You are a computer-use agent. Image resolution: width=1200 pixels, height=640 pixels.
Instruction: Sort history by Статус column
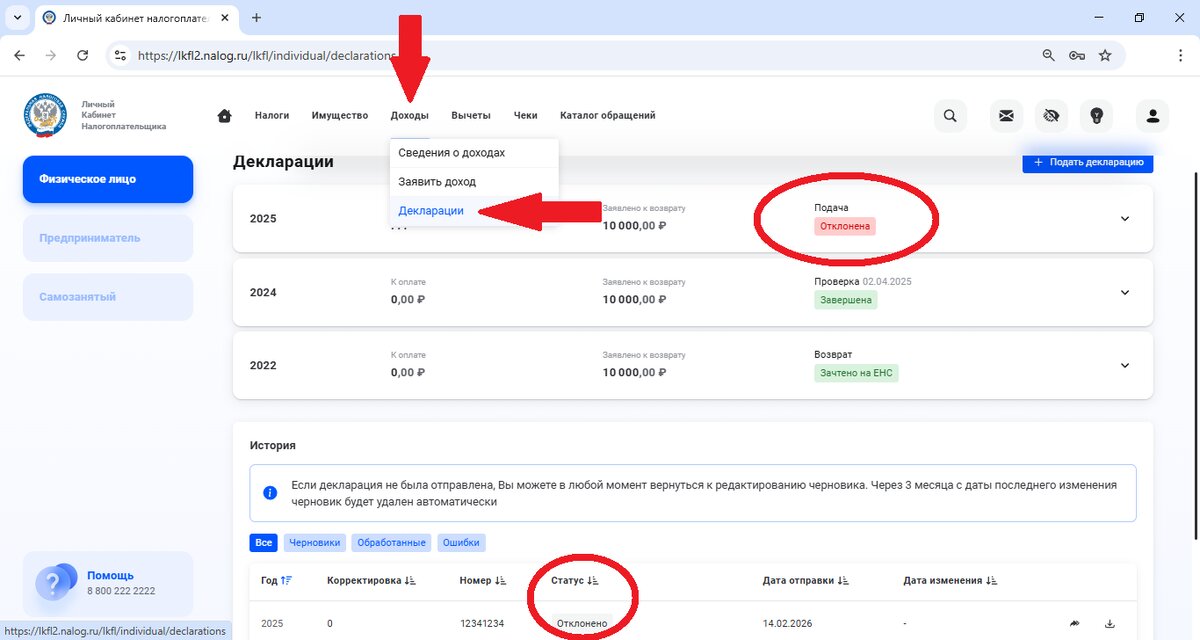point(575,580)
